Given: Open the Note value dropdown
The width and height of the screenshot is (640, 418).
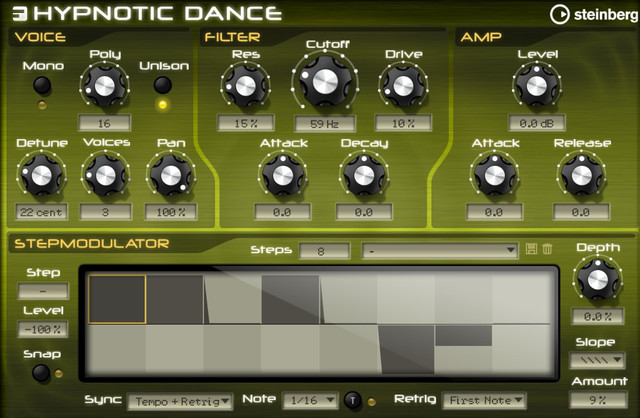Looking at the screenshot, I should point(311,400).
